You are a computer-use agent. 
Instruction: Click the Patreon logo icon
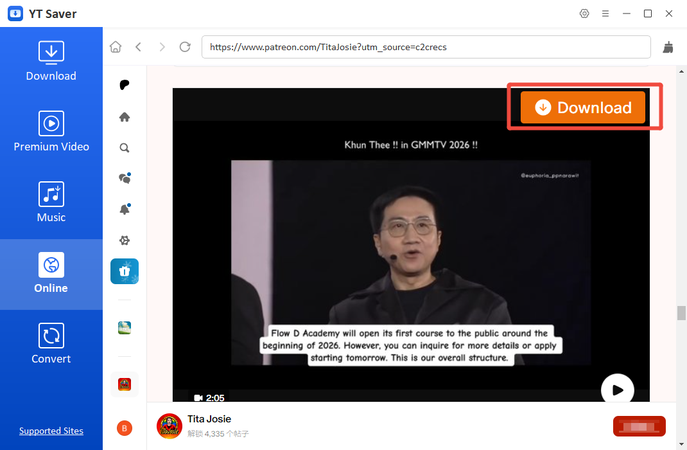point(124,85)
